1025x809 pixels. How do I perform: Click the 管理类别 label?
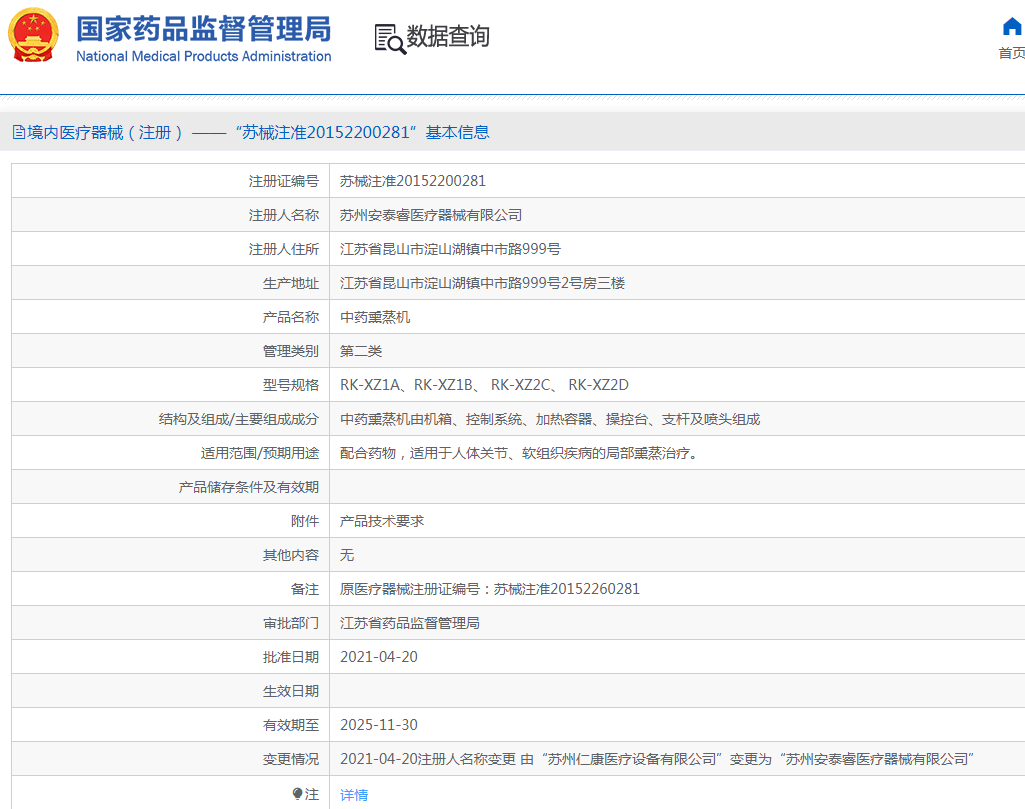(x=291, y=351)
